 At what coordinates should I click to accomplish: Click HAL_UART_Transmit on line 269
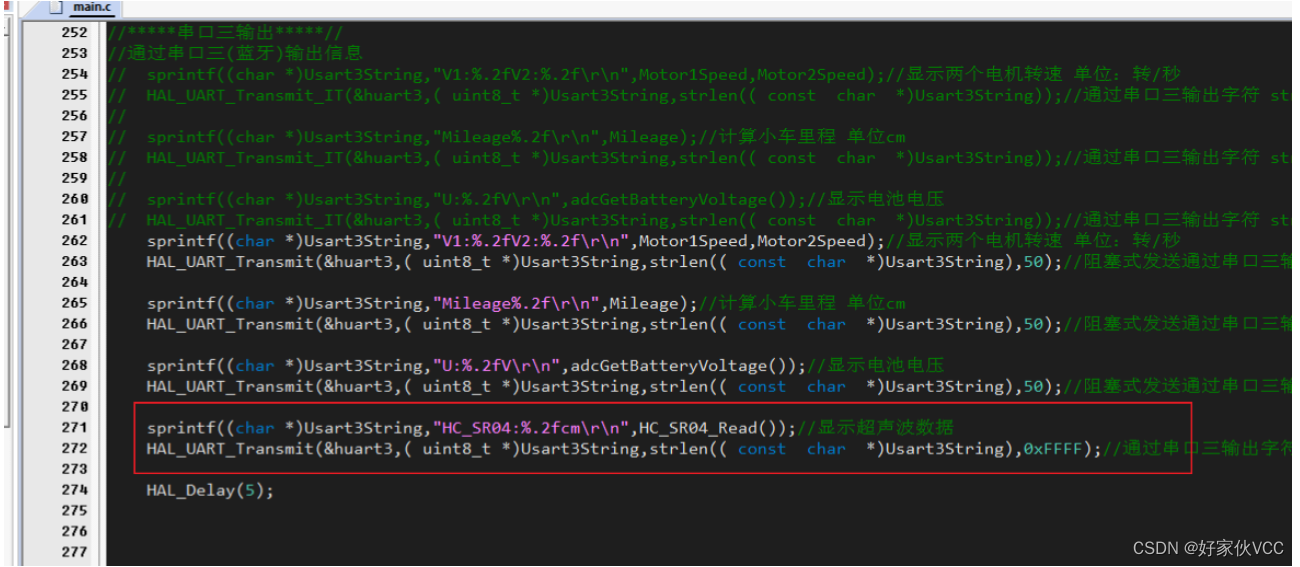click(x=229, y=387)
